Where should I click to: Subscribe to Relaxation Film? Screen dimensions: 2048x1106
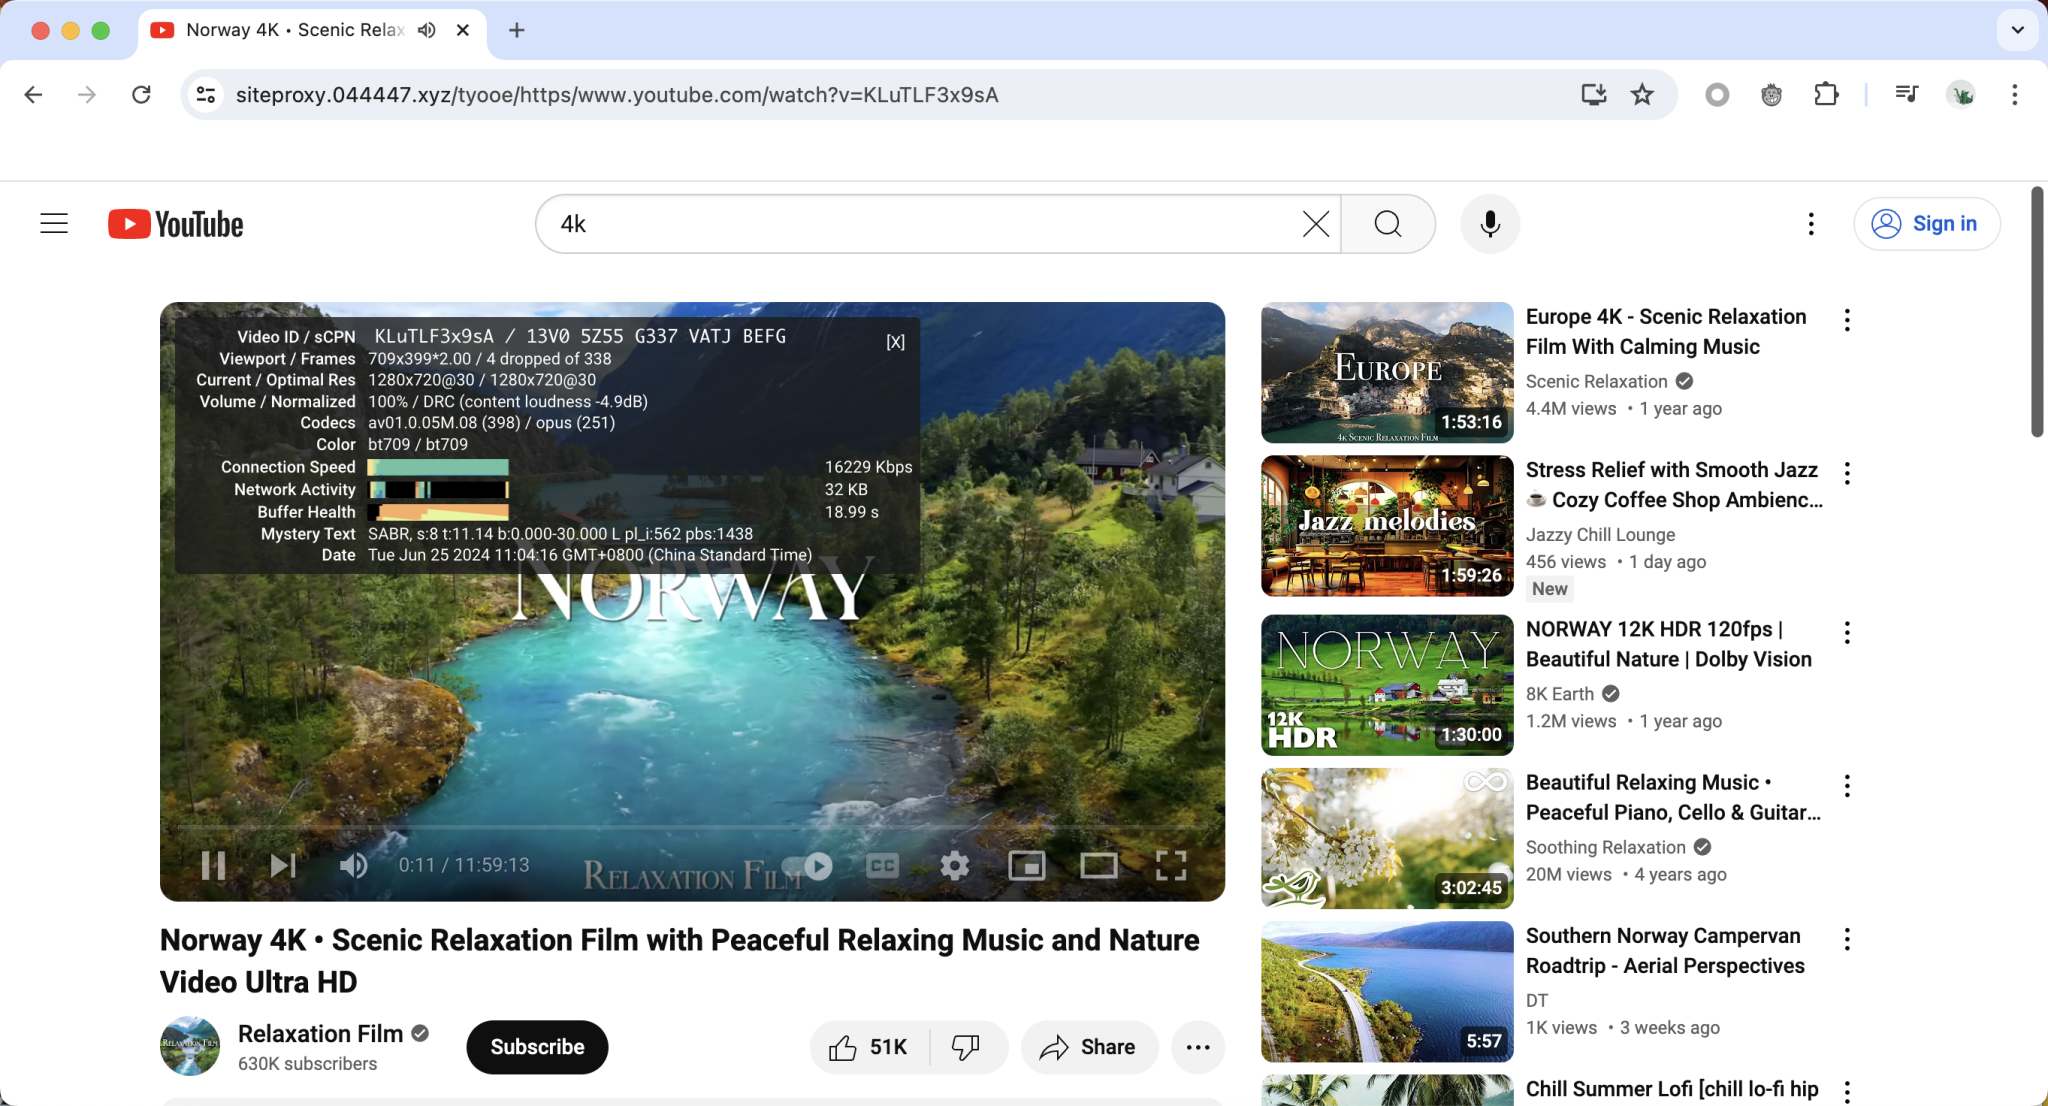(x=536, y=1047)
